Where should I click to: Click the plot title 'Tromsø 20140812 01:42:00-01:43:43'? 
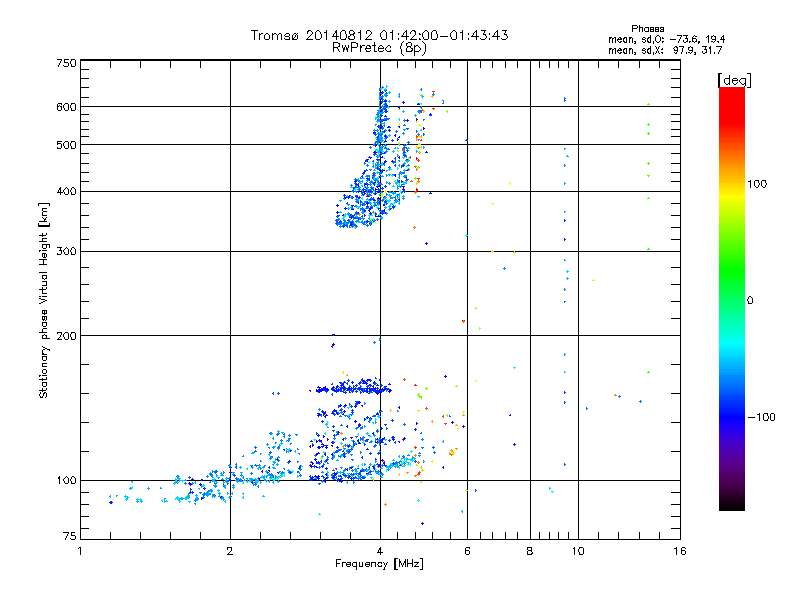pos(379,35)
